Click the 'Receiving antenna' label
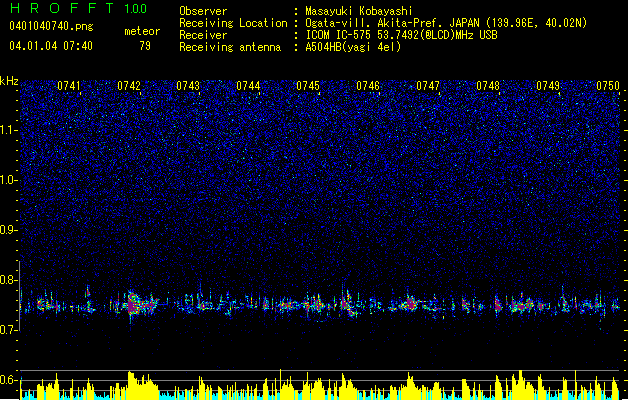 [x=230, y=47]
